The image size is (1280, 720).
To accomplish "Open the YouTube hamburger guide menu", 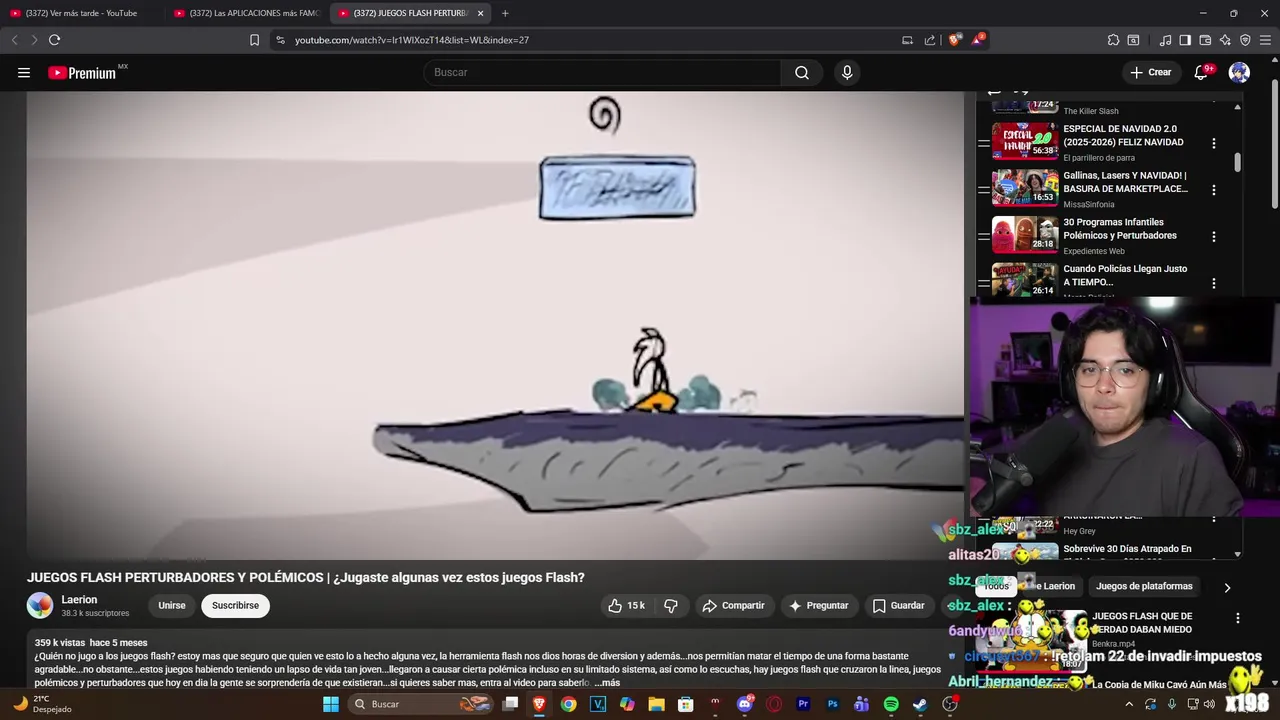I will point(24,72).
